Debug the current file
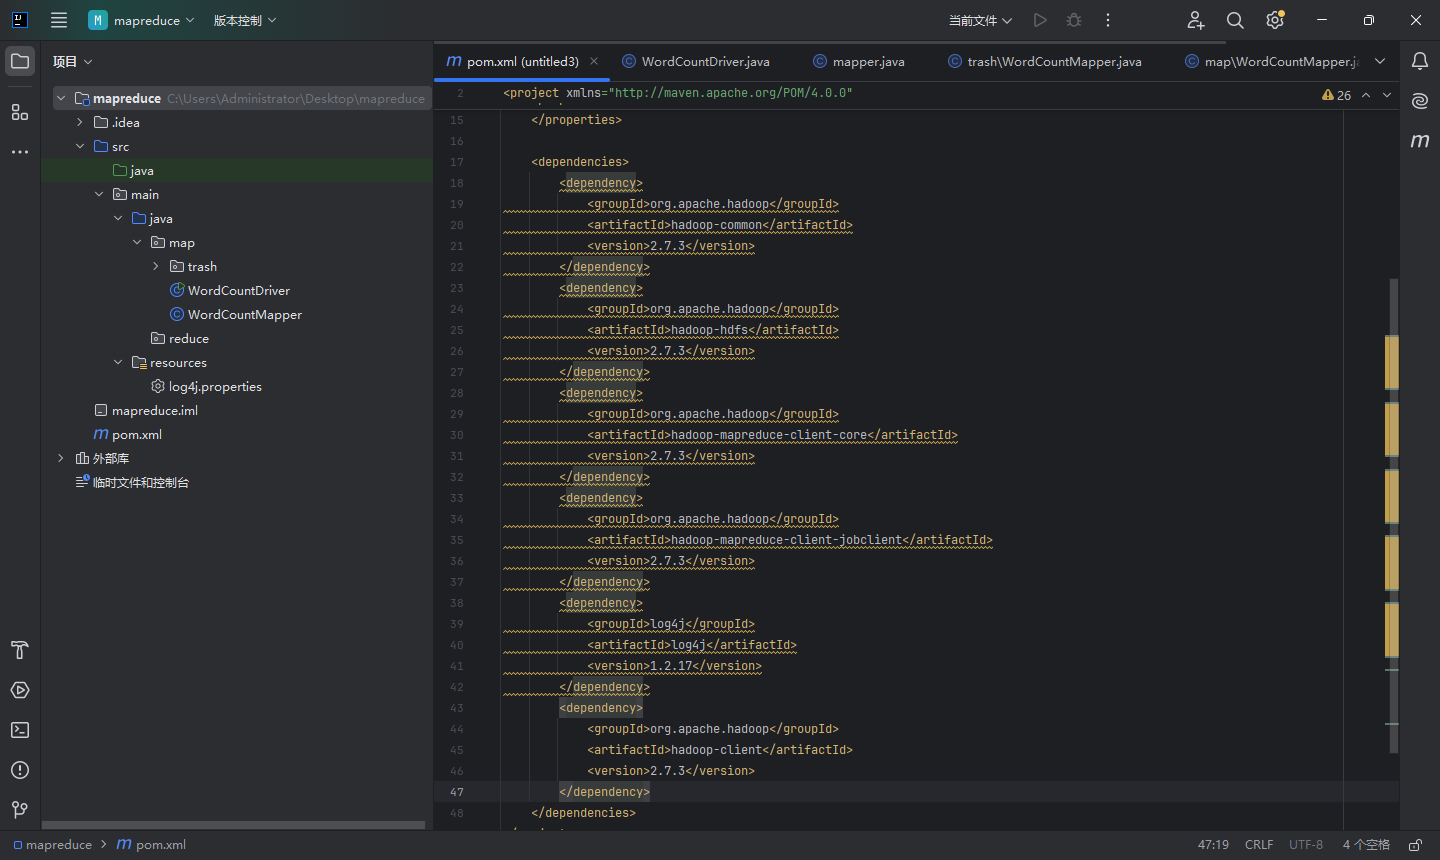Image resolution: width=1440 pixels, height=860 pixels. (x=1074, y=20)
